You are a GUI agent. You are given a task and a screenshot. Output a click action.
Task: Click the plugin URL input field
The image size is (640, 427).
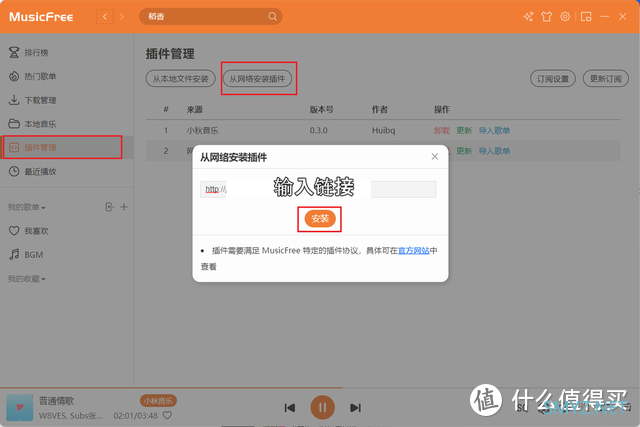[318, 189]
